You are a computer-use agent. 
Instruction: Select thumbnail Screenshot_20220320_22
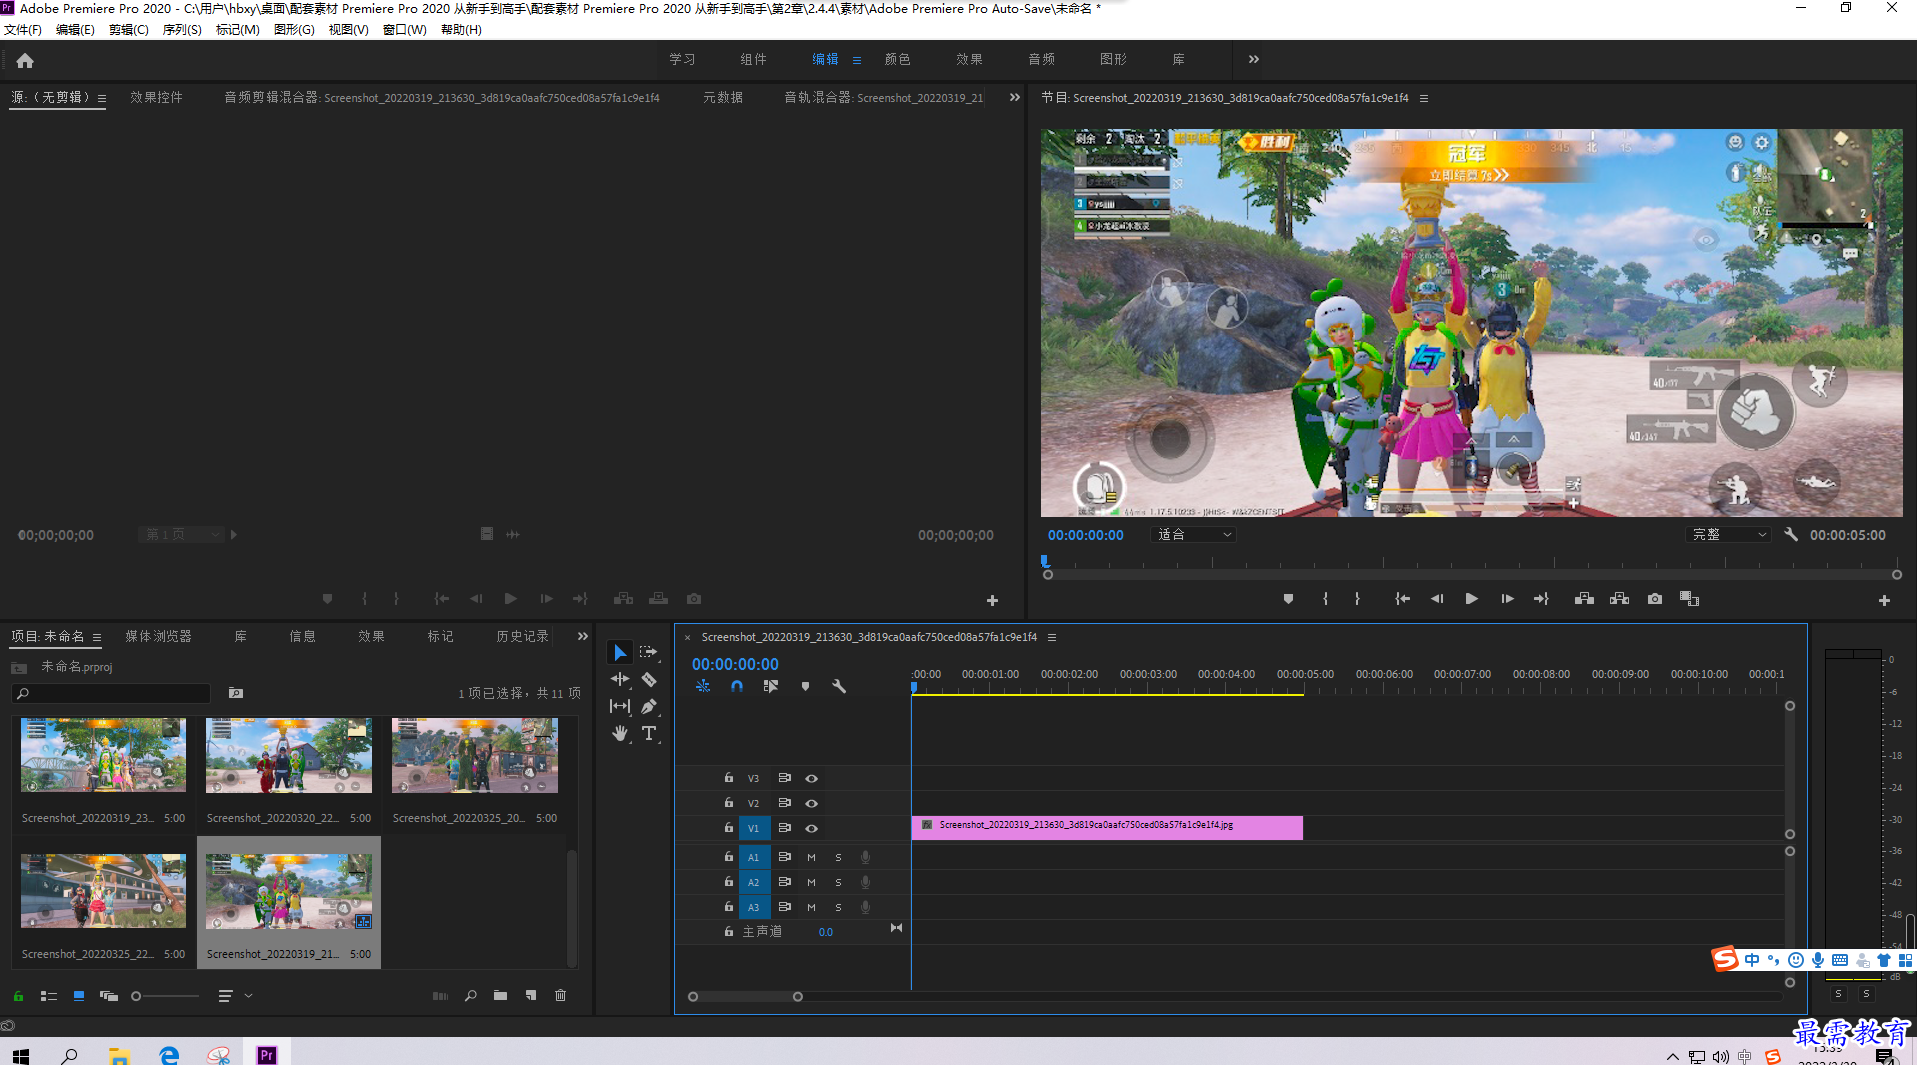288,757
